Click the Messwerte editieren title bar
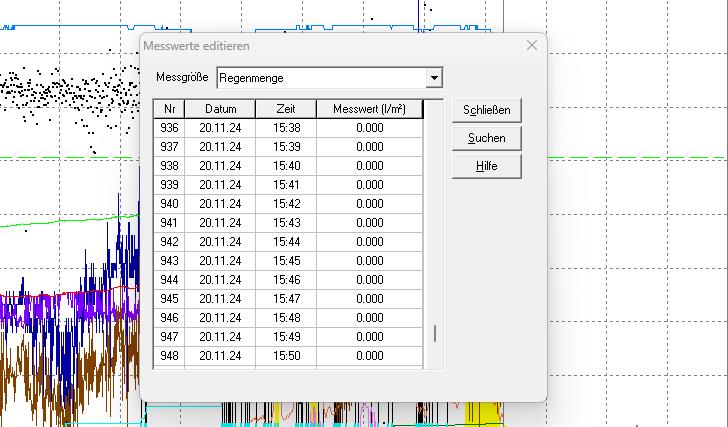This screenshot has width=728, height=427. point(320,46)
